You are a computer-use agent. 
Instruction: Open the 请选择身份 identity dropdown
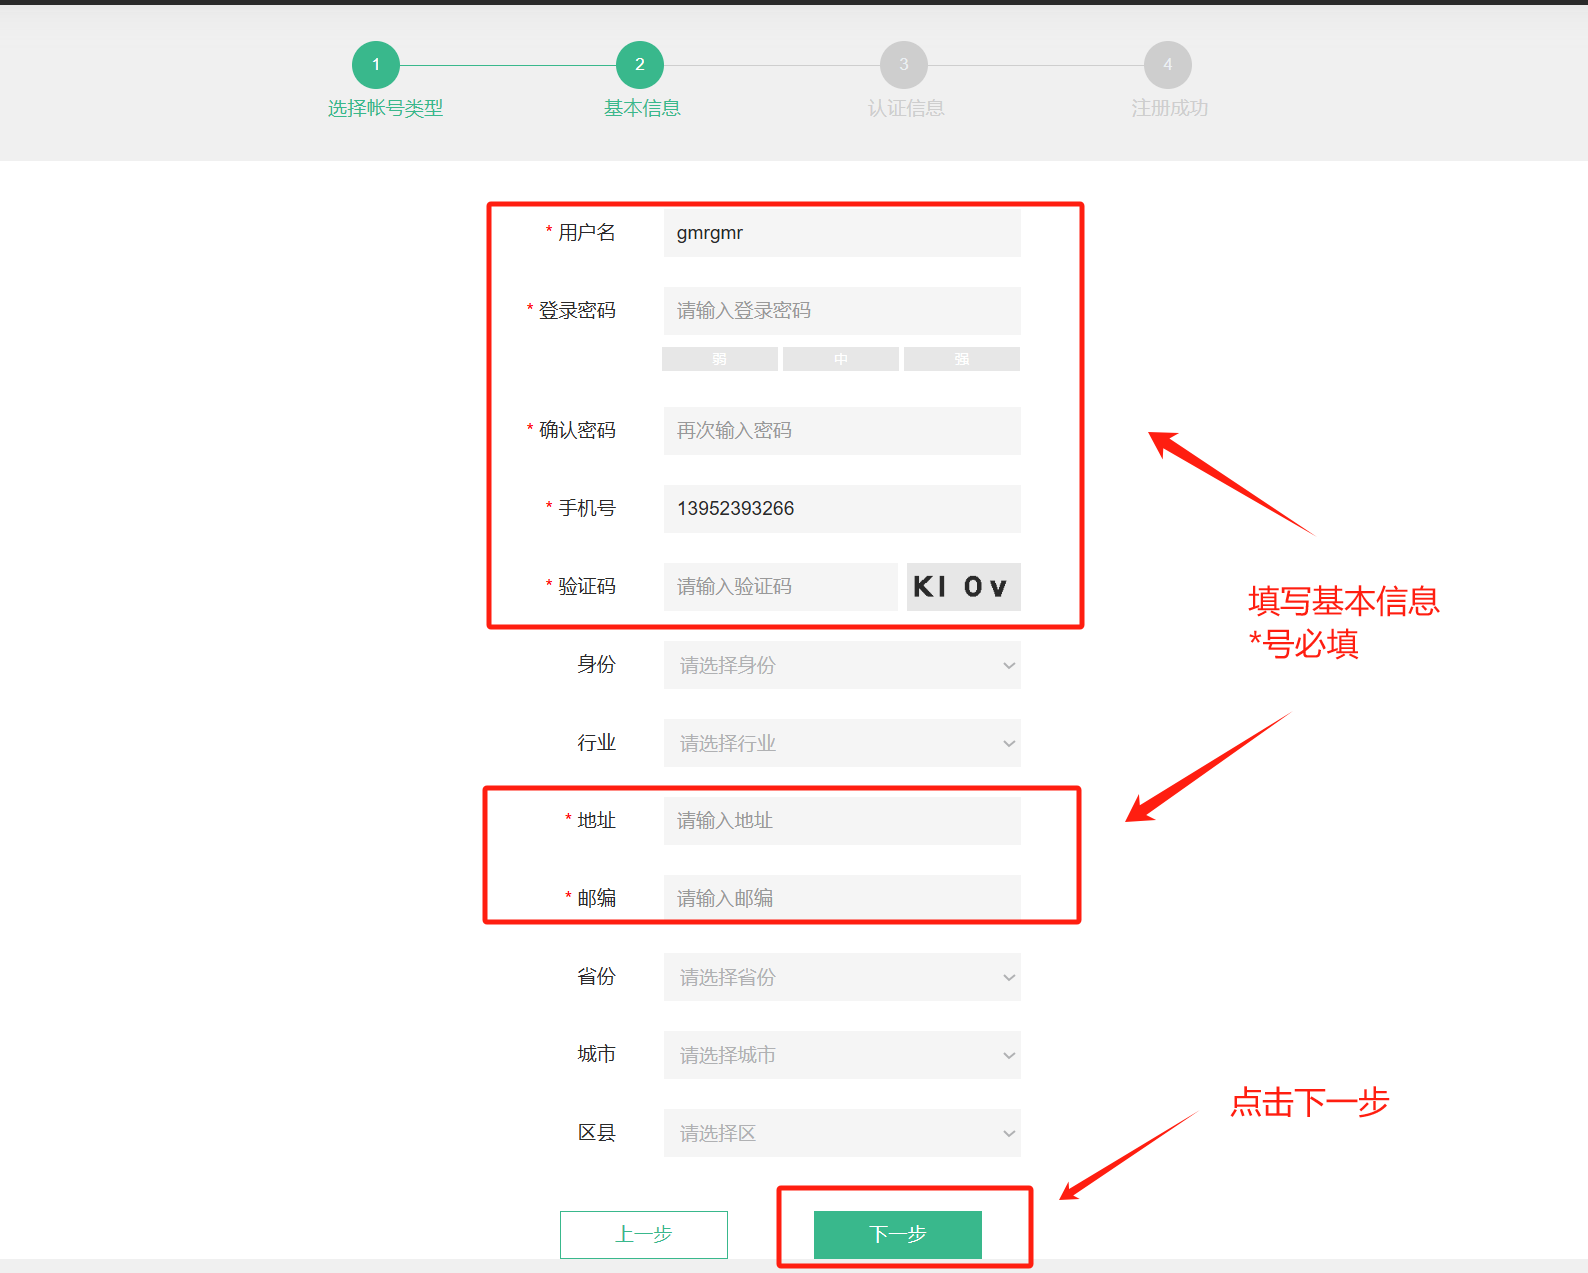(841, 665)
